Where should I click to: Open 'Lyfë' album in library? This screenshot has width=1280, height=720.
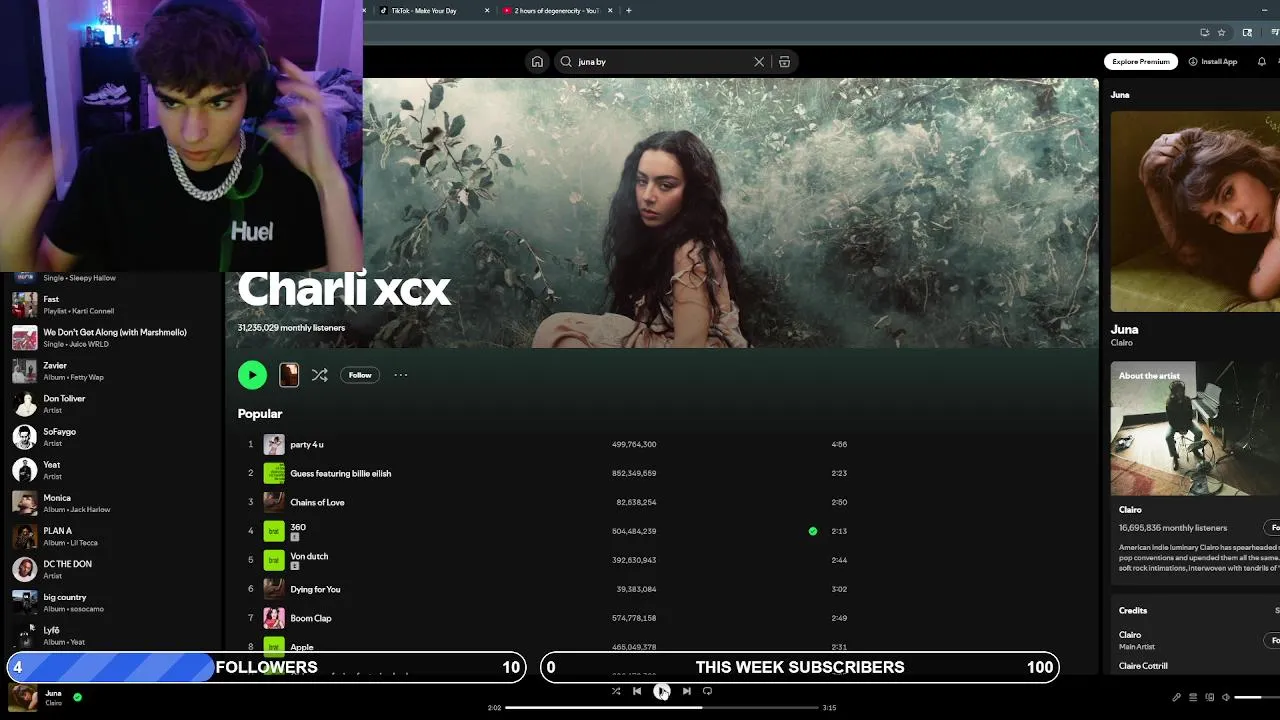pyautogui.click(x=112, y=635)
